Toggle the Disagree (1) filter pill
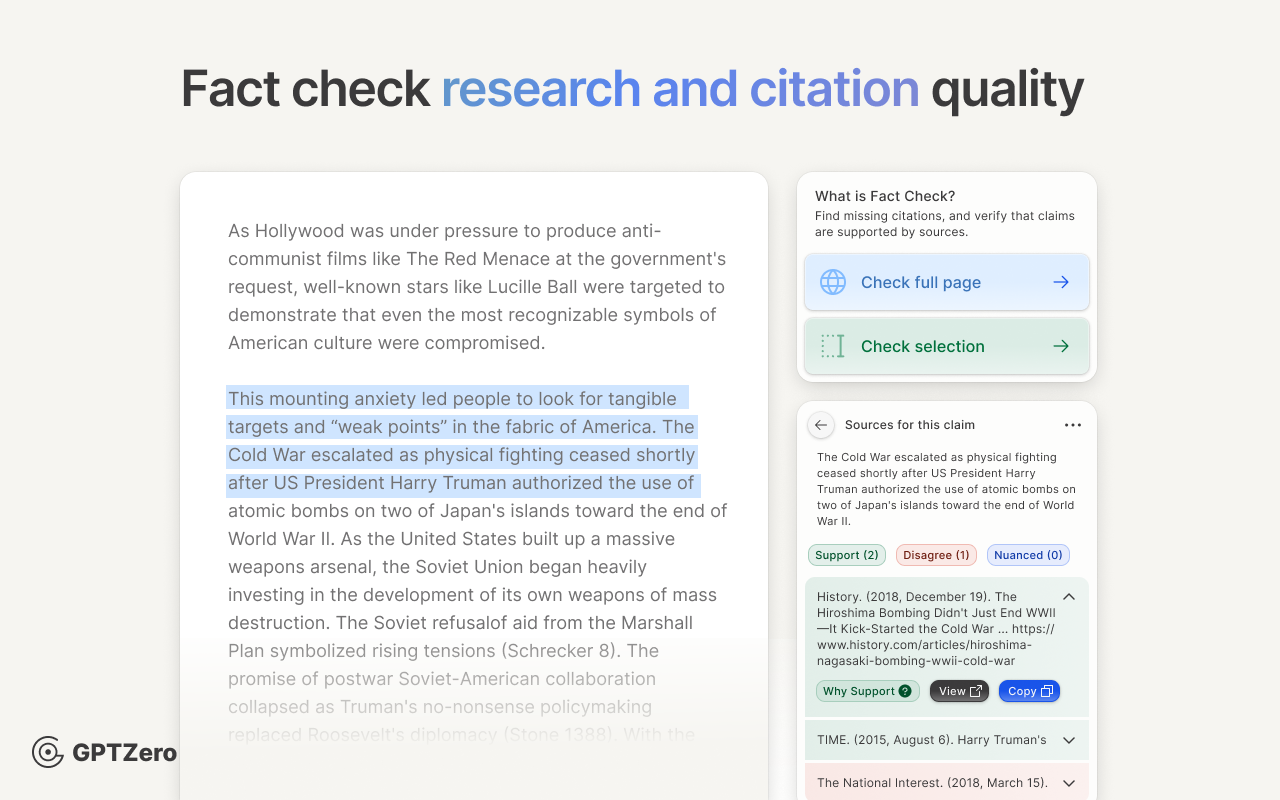1280x800 pixels. [936, 555]
